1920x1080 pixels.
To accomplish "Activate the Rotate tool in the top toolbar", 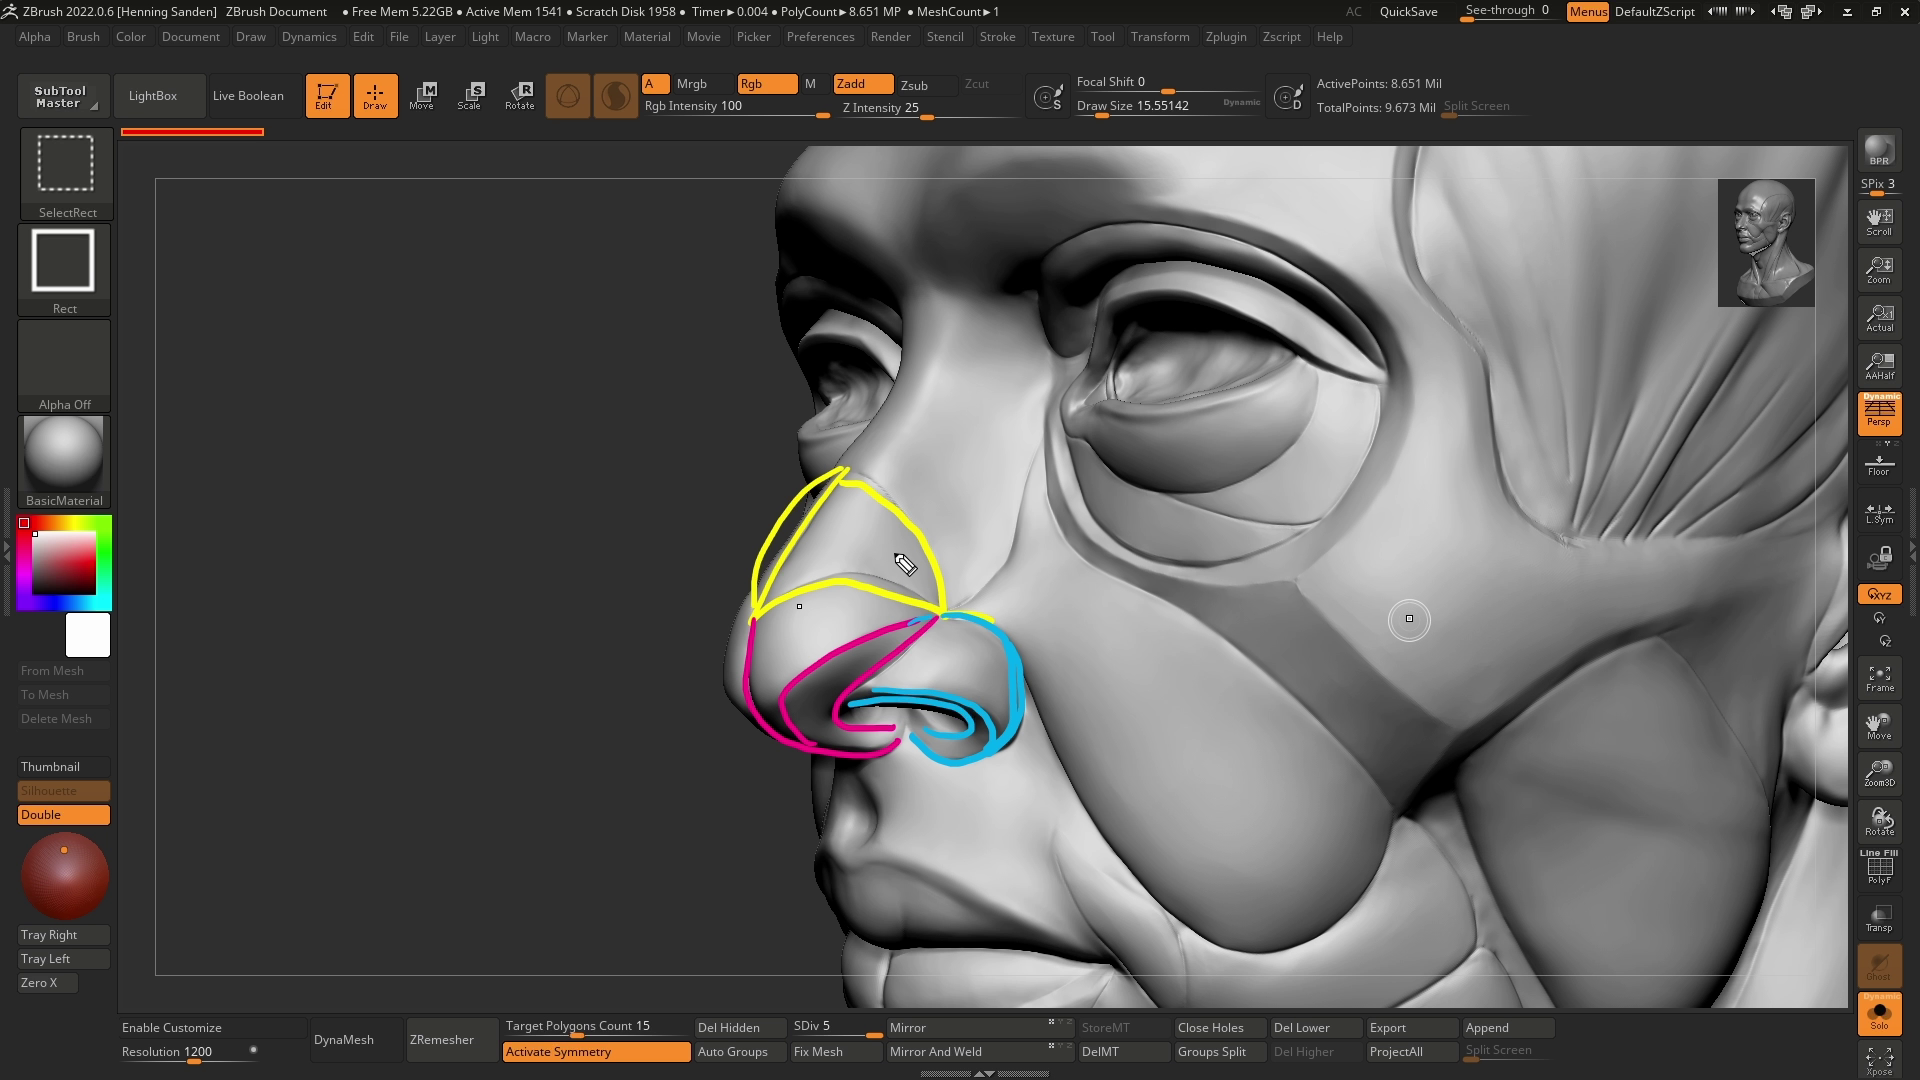I will tap(519, 95).
